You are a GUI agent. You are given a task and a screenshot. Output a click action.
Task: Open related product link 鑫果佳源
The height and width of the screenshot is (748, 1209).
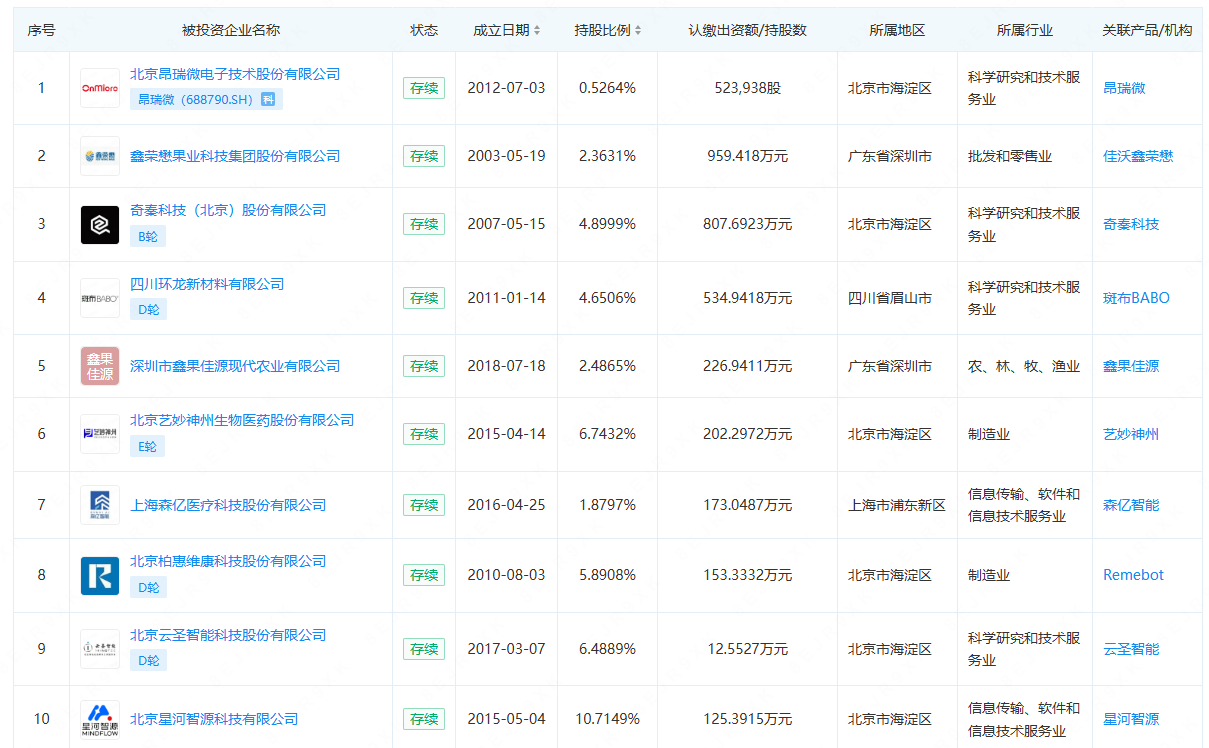point(1131,366)
